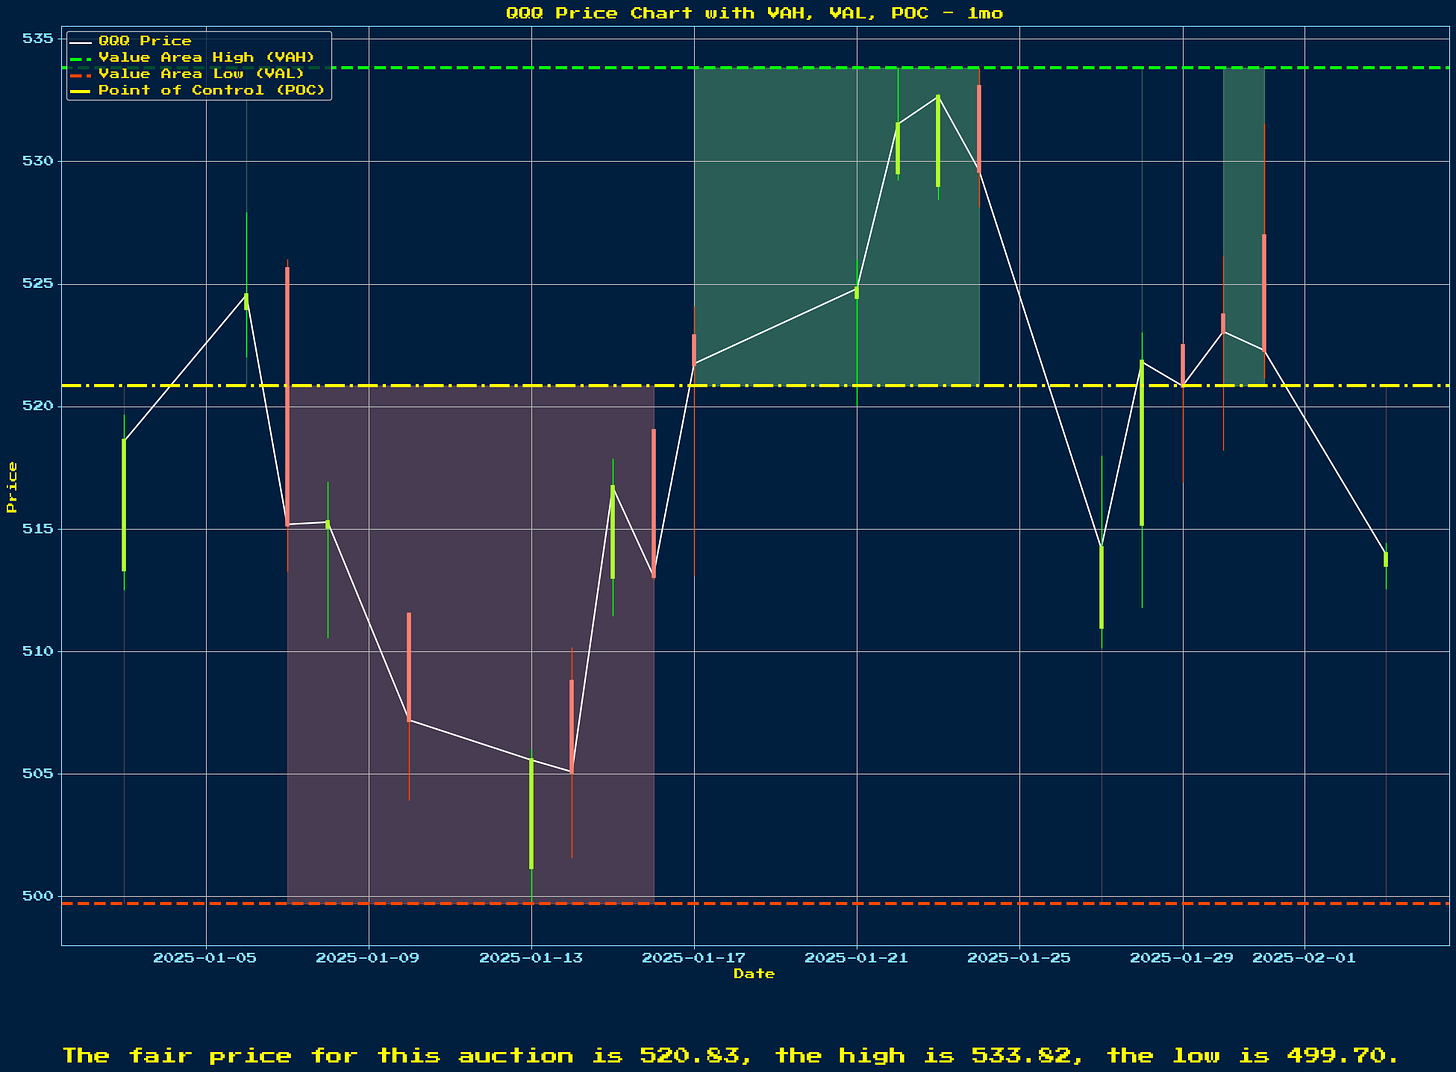This screenshot has height=1072, width=1456.
Task: Click the tall red candlestick spanning 515 to 525
Action: 287,396
